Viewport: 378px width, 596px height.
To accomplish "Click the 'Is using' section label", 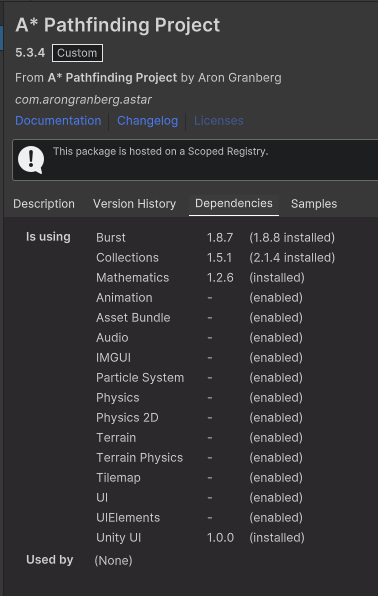I will [x=48, y=237].
